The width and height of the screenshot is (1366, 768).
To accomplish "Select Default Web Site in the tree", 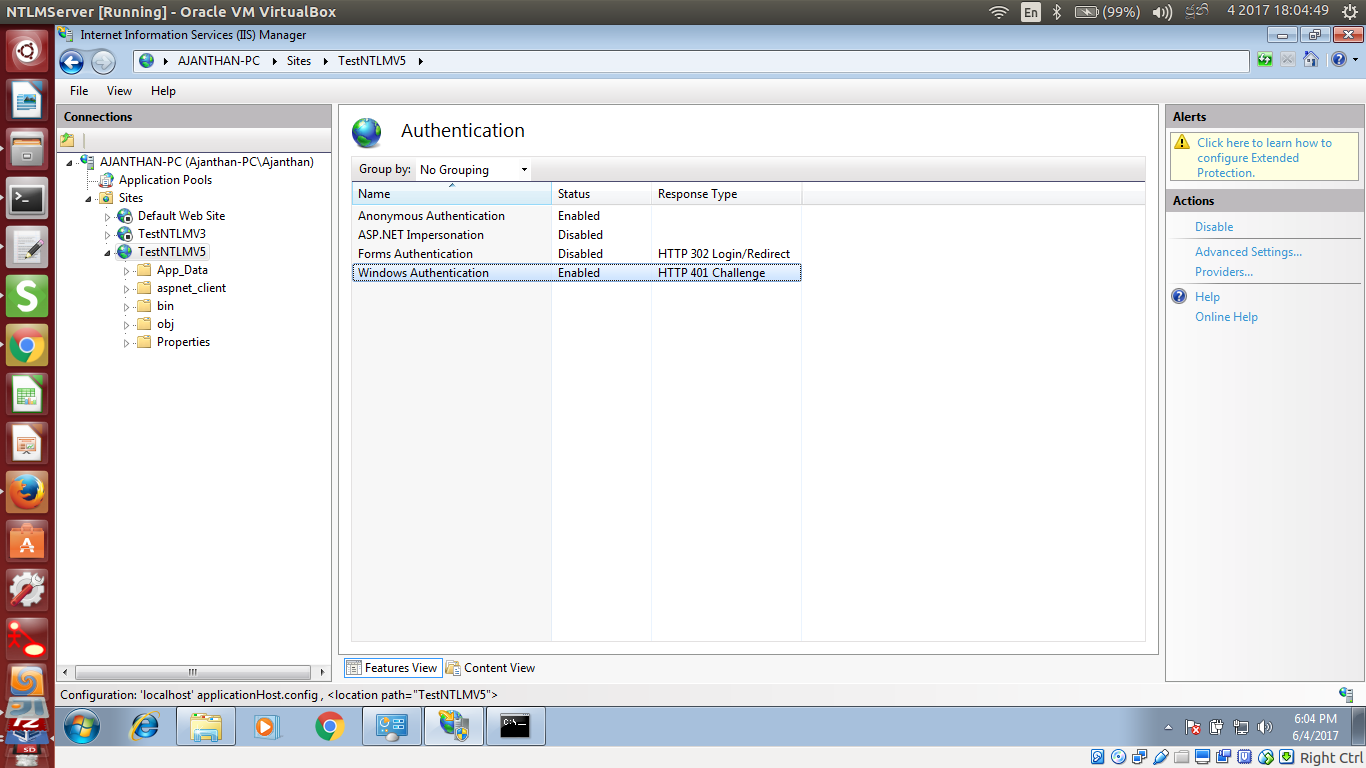I will click(x=181, y=216).
